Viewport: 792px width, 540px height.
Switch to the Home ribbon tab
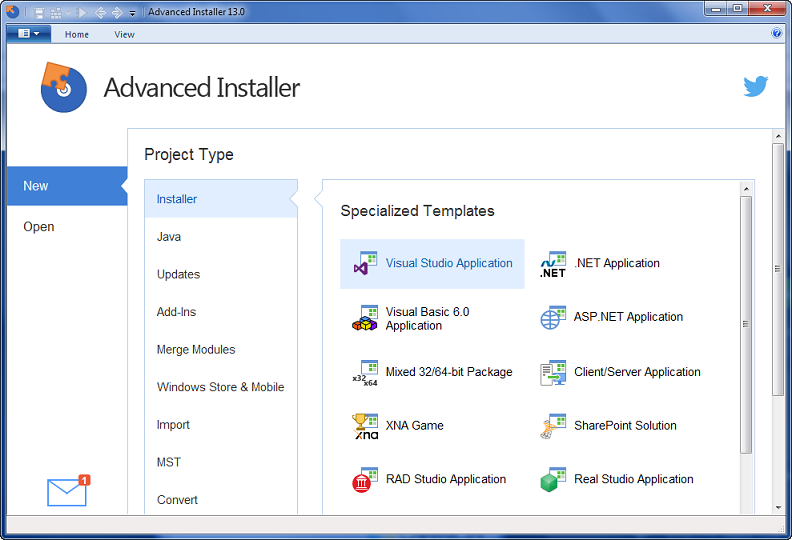[x=77, y=34]
